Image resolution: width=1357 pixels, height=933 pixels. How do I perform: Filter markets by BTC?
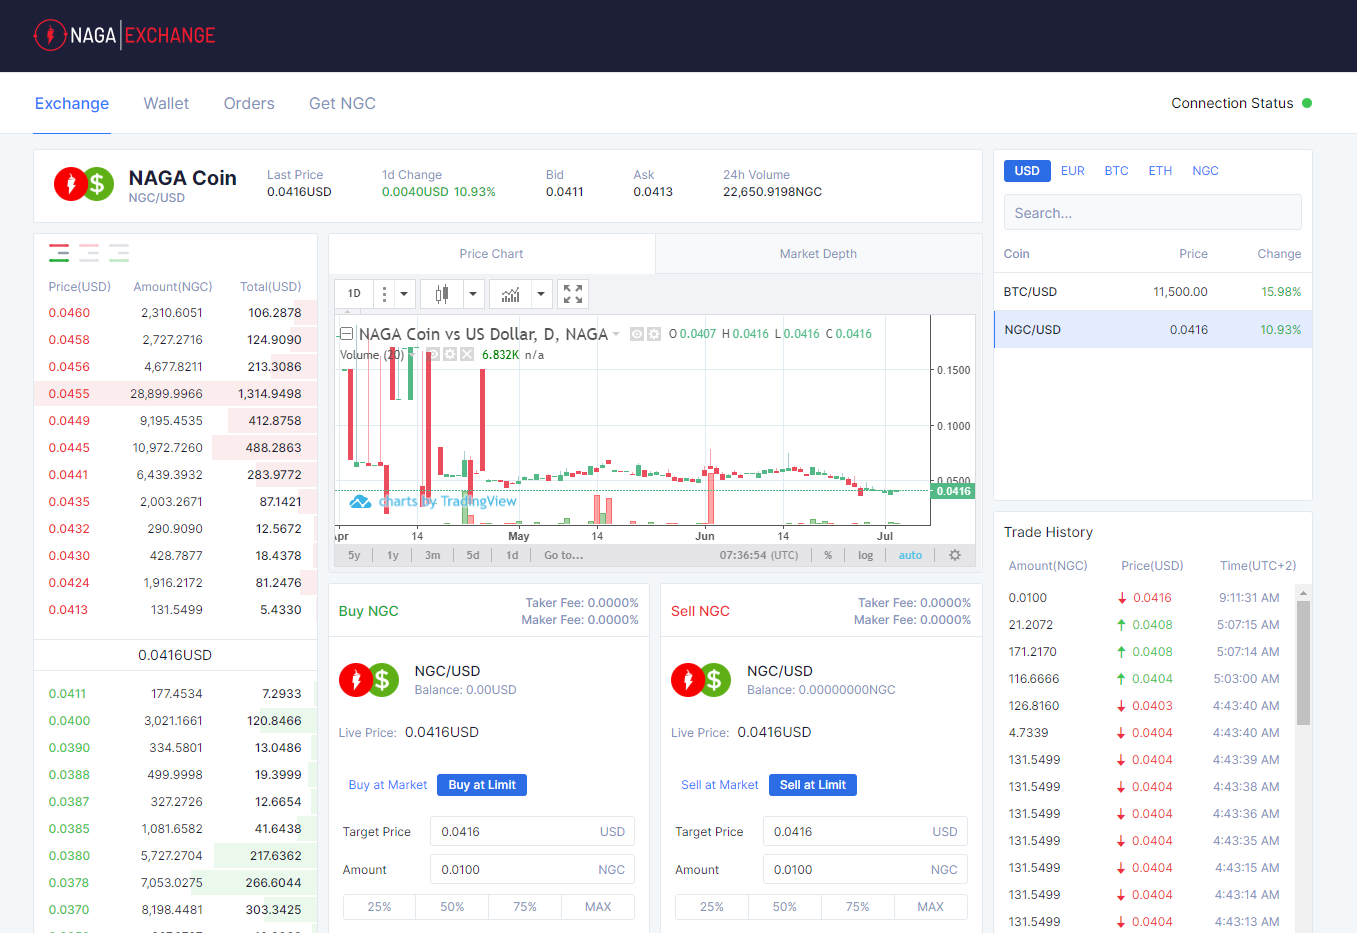click(x=1116, y=171)
